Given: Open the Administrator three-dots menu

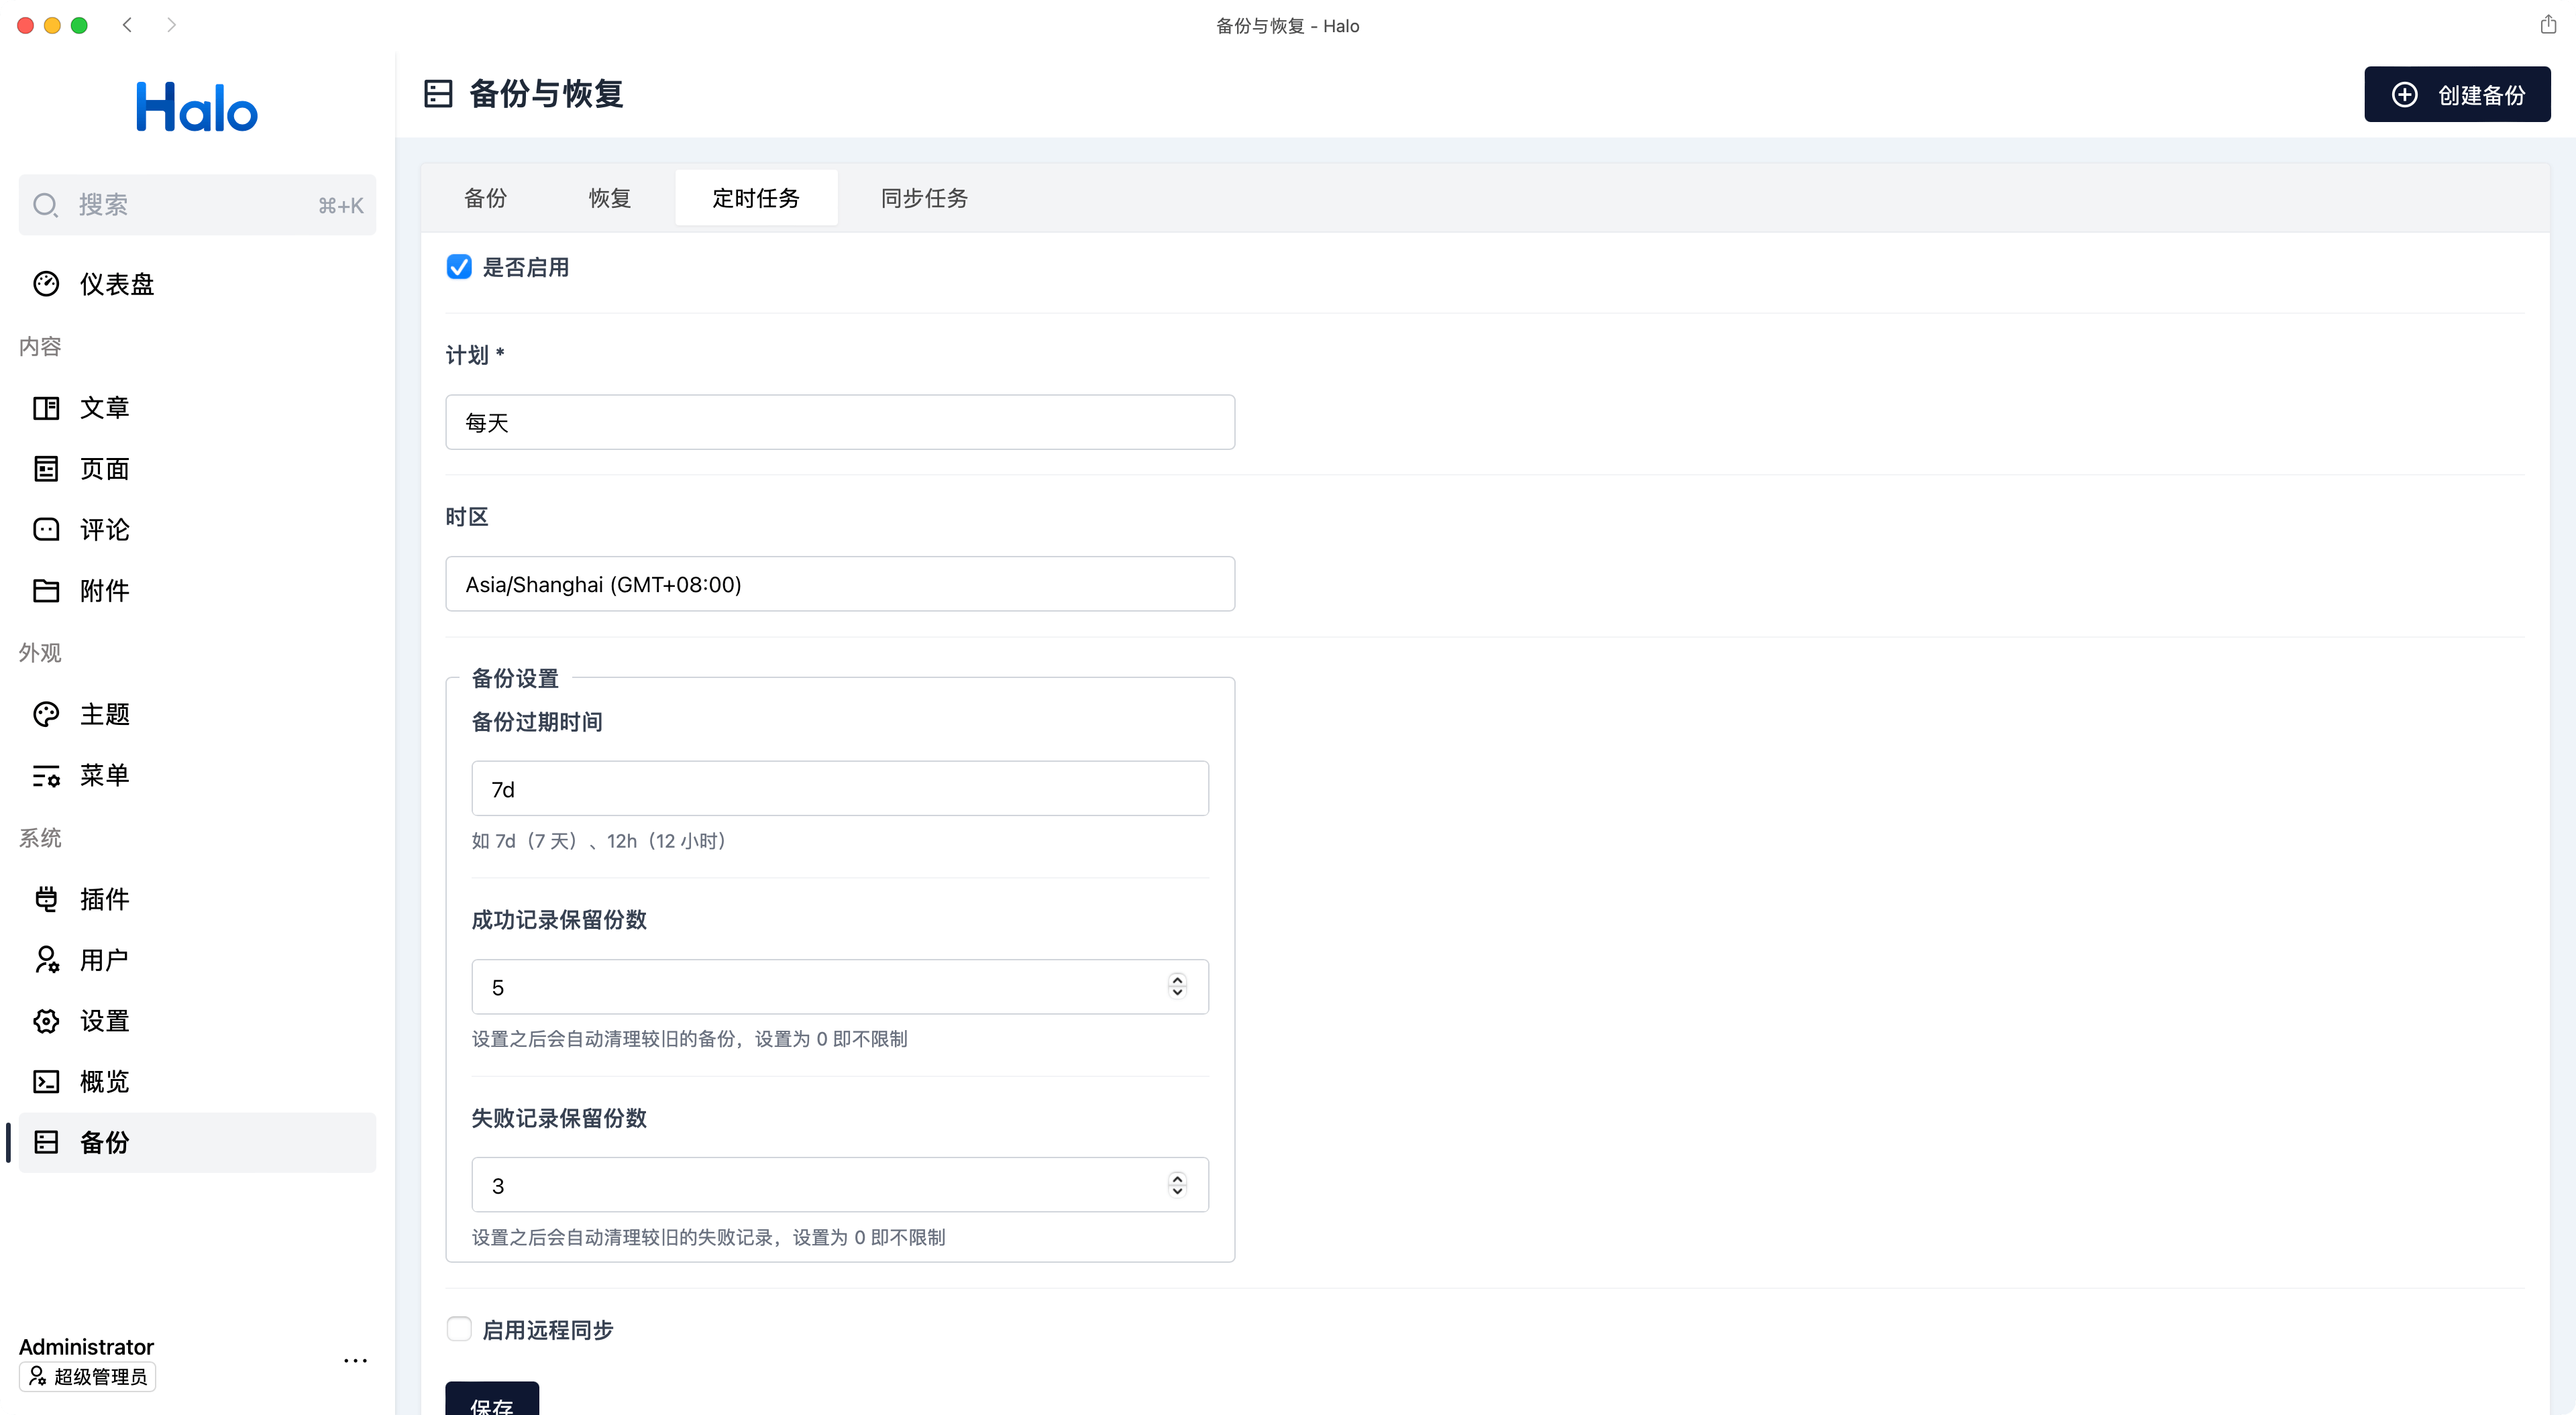Looking at the screenshot, I should click(x=355, y=1361).
